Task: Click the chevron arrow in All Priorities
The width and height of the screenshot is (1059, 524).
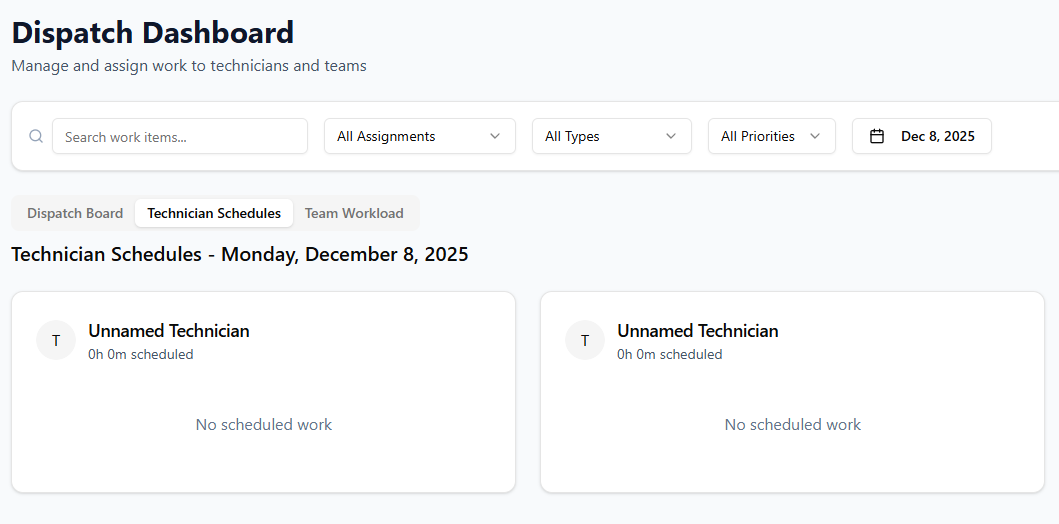Action: pos(815,136)
